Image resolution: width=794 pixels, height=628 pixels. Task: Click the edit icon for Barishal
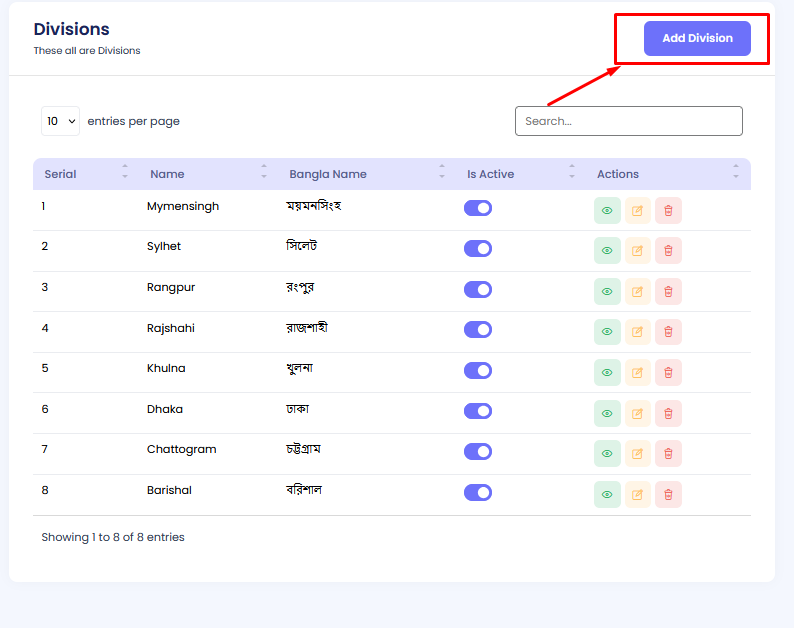pyautogui.click(x=637, y=494)
